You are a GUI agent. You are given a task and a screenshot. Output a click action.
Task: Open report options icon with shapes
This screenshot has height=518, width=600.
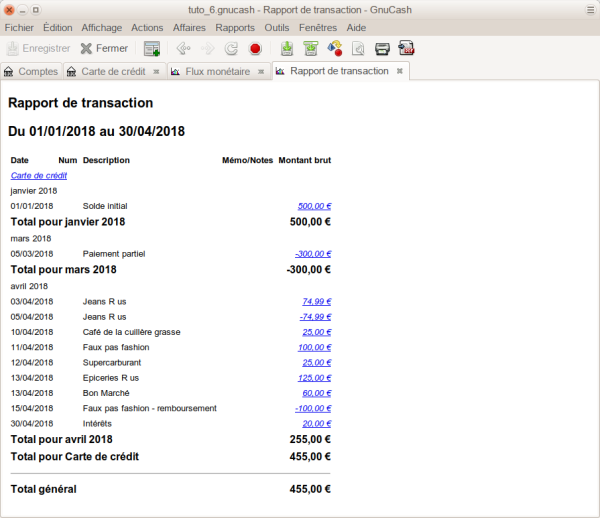(x=335, y=49)
